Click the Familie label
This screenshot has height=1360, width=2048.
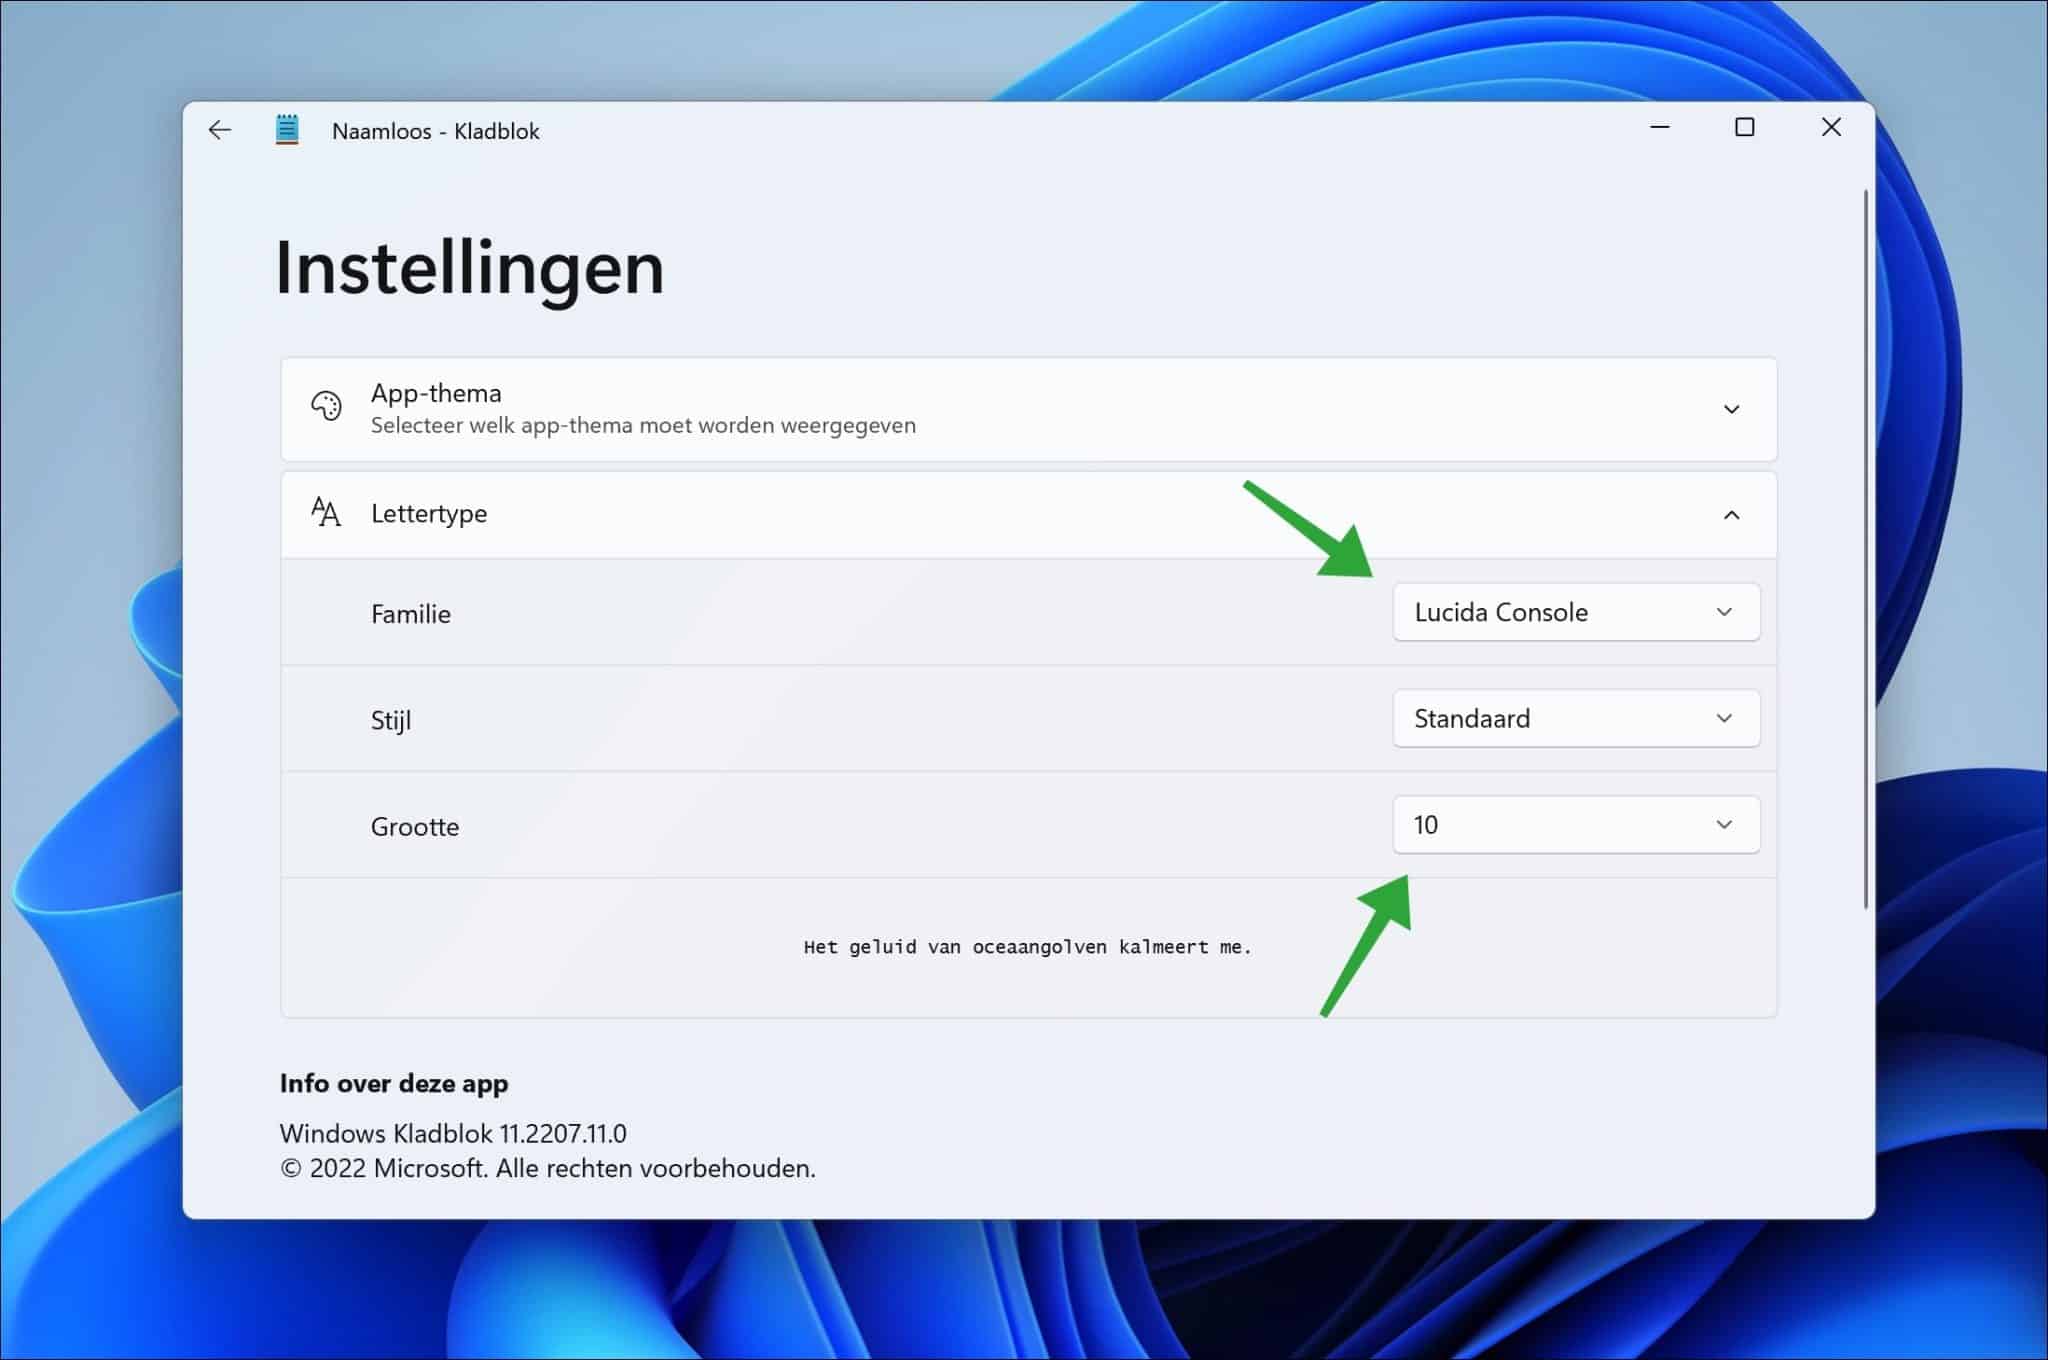[x=411, y=614]
